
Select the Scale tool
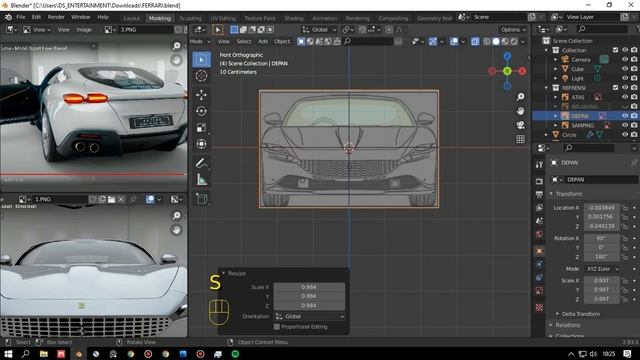click(201, 127)
